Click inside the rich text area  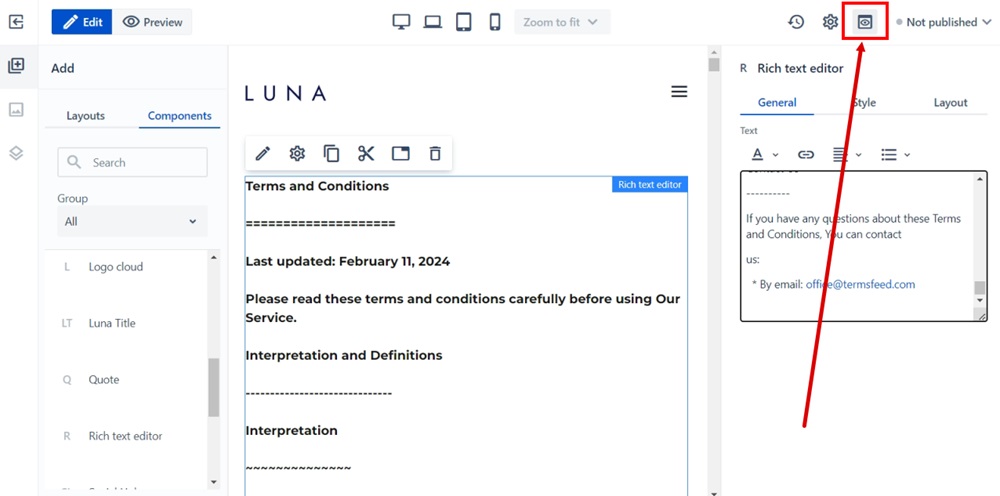pyautogui.click(x=857, y=246)
